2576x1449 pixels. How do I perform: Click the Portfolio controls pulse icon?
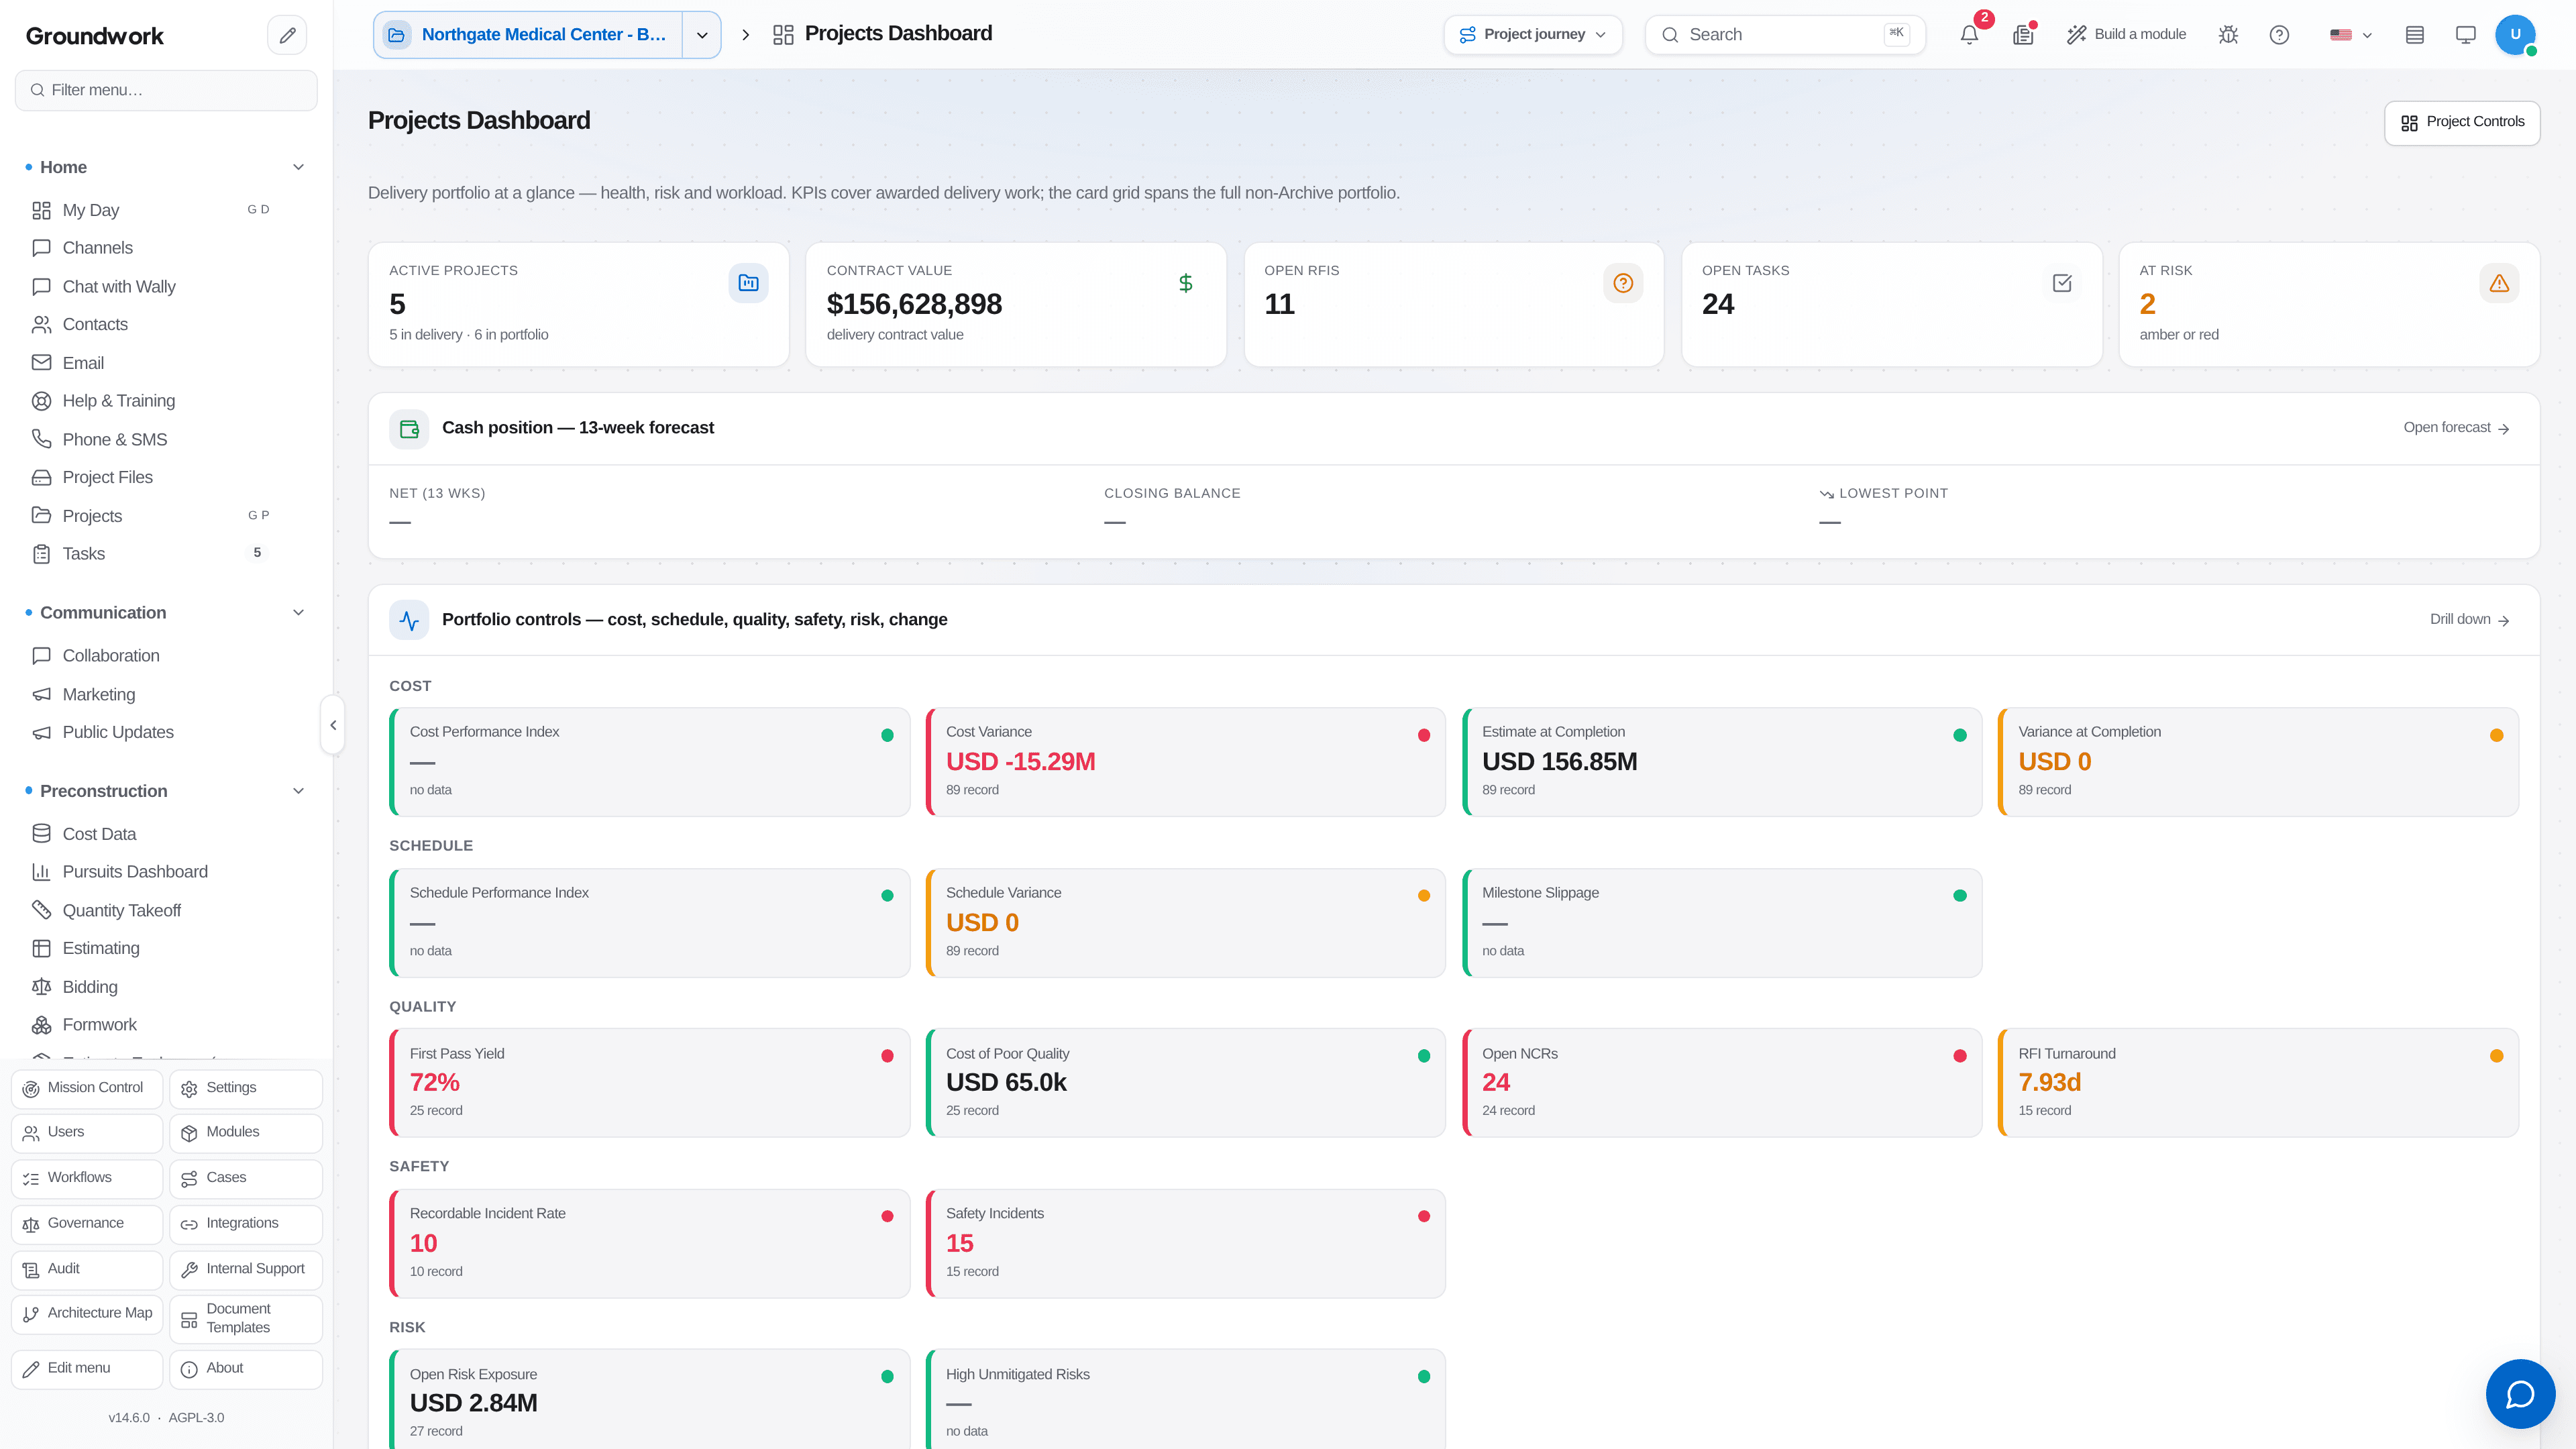point(409,620)
